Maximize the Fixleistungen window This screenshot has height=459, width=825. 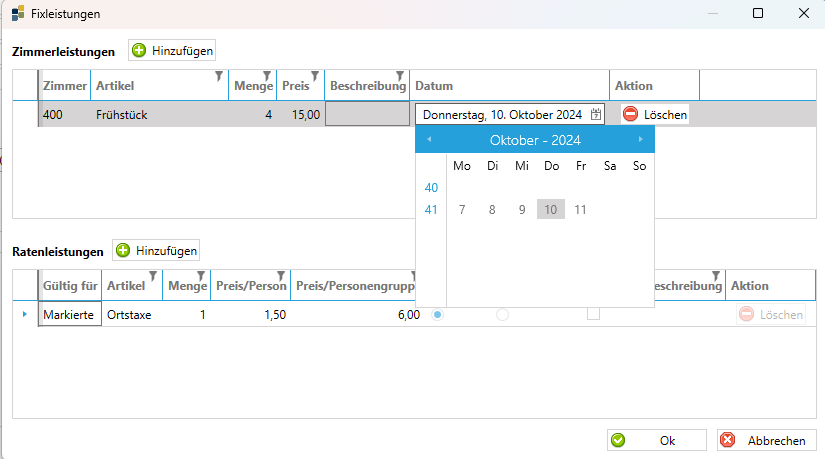point(758,13)
